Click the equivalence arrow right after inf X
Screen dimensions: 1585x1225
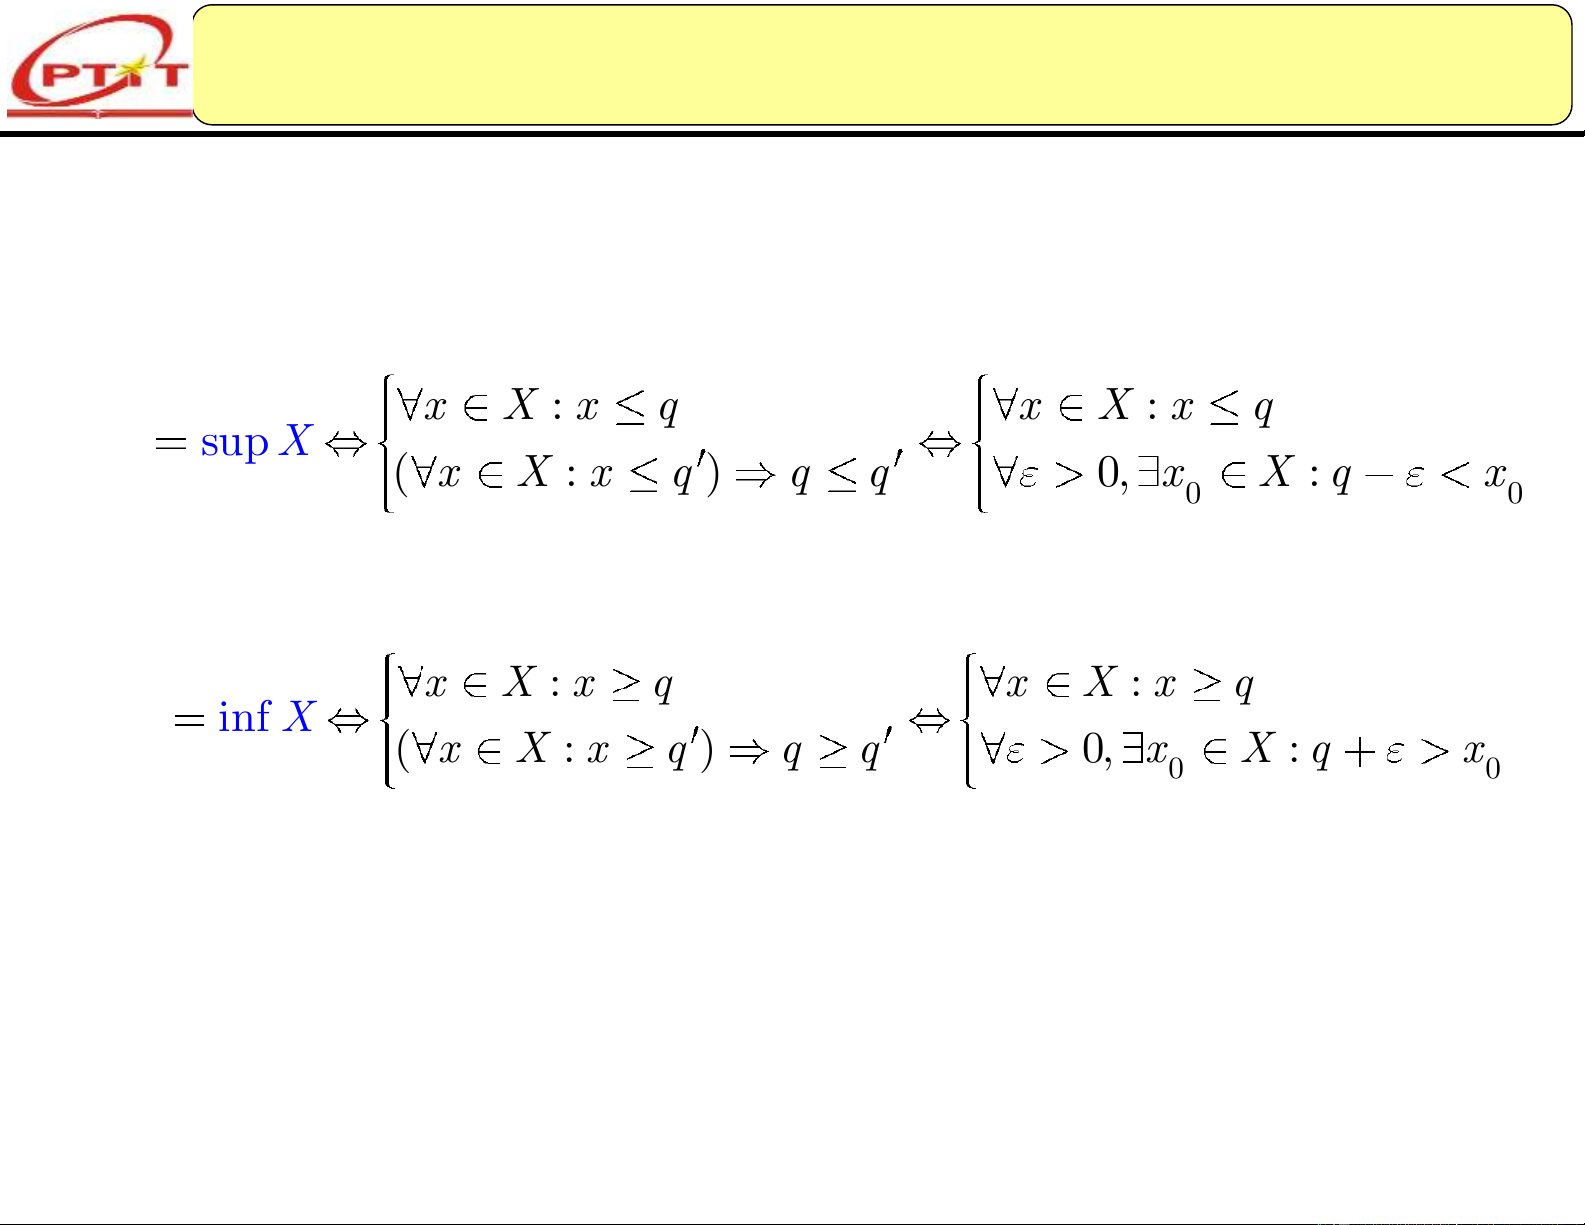point(349,719)
